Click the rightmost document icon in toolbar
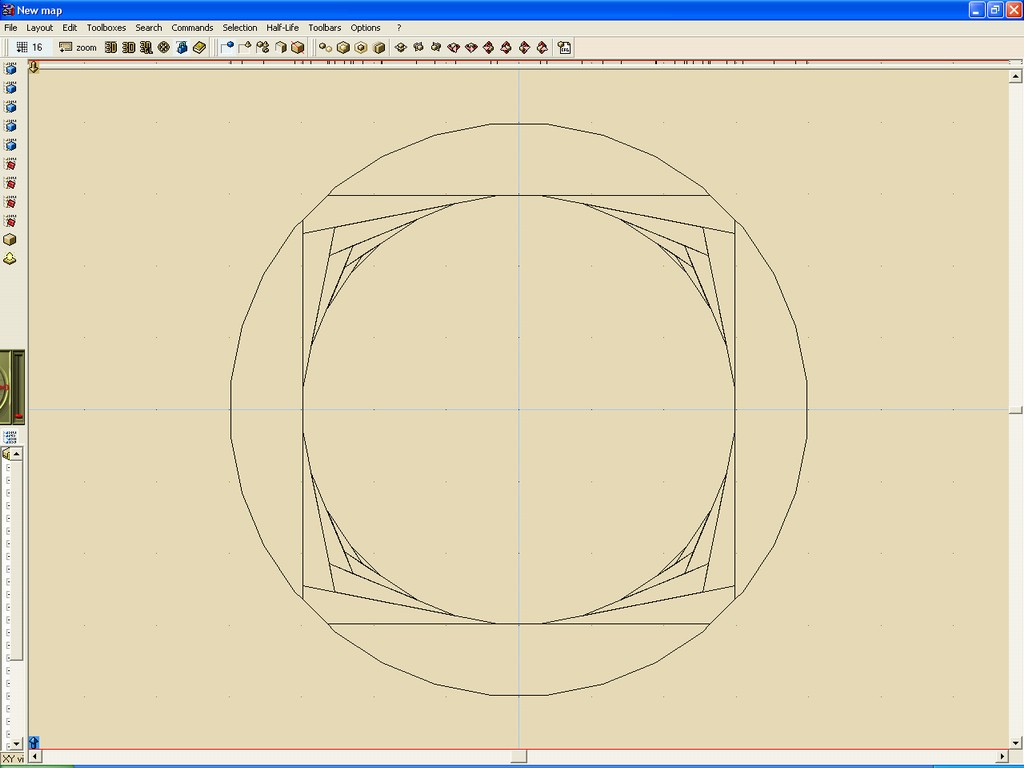 pos(564,47)
